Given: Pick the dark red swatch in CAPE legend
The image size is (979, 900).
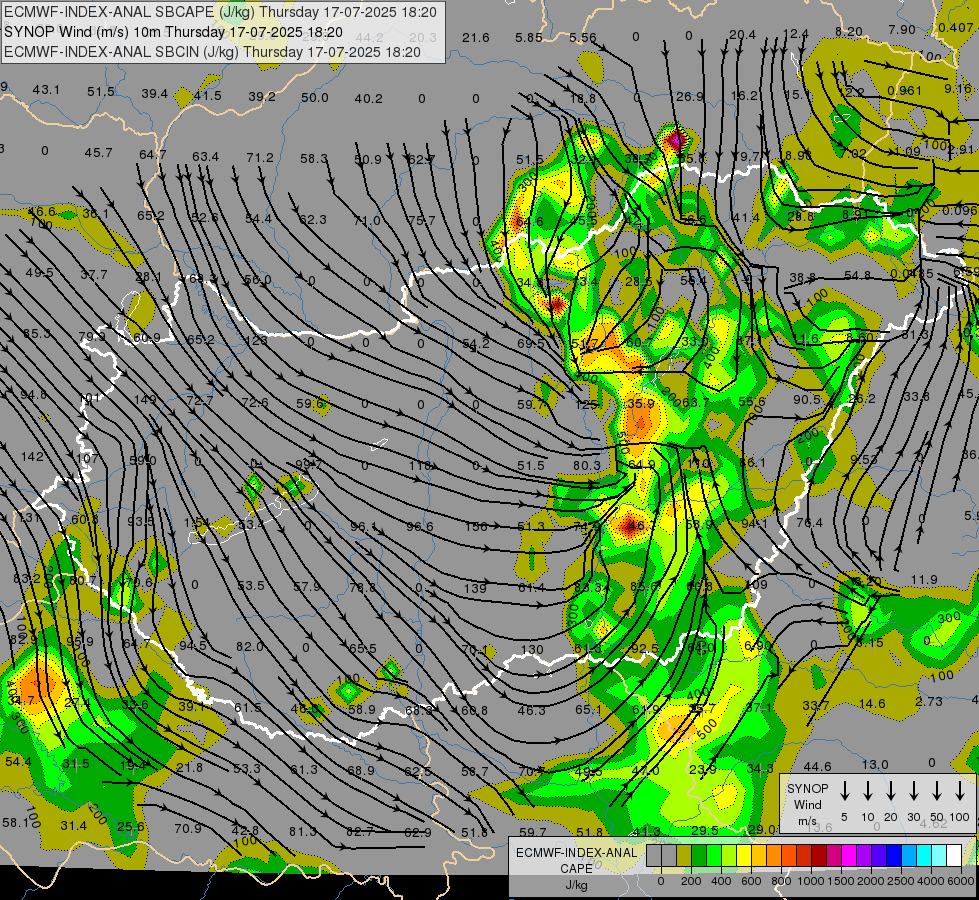Looking at the screenshot, I should (819, 855).
